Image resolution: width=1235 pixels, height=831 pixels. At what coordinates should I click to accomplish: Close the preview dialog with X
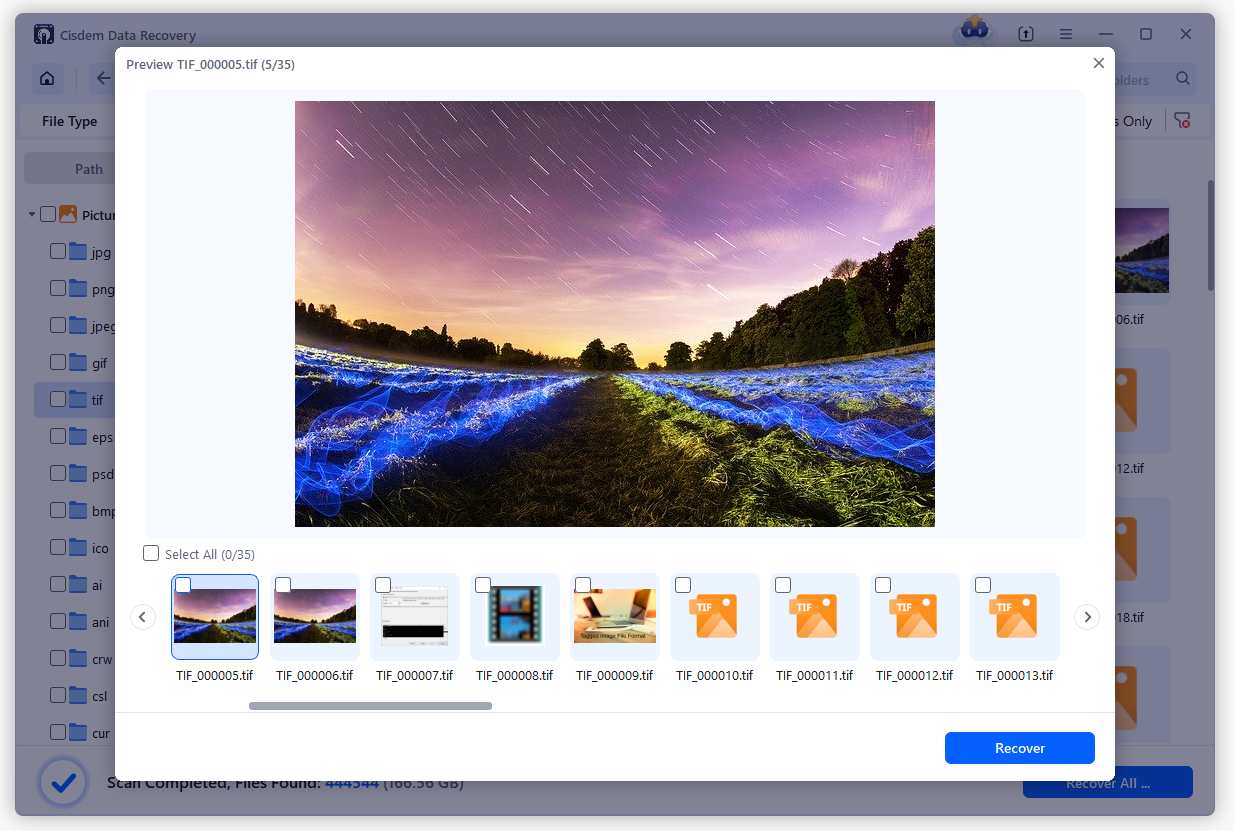point(1099,63)
